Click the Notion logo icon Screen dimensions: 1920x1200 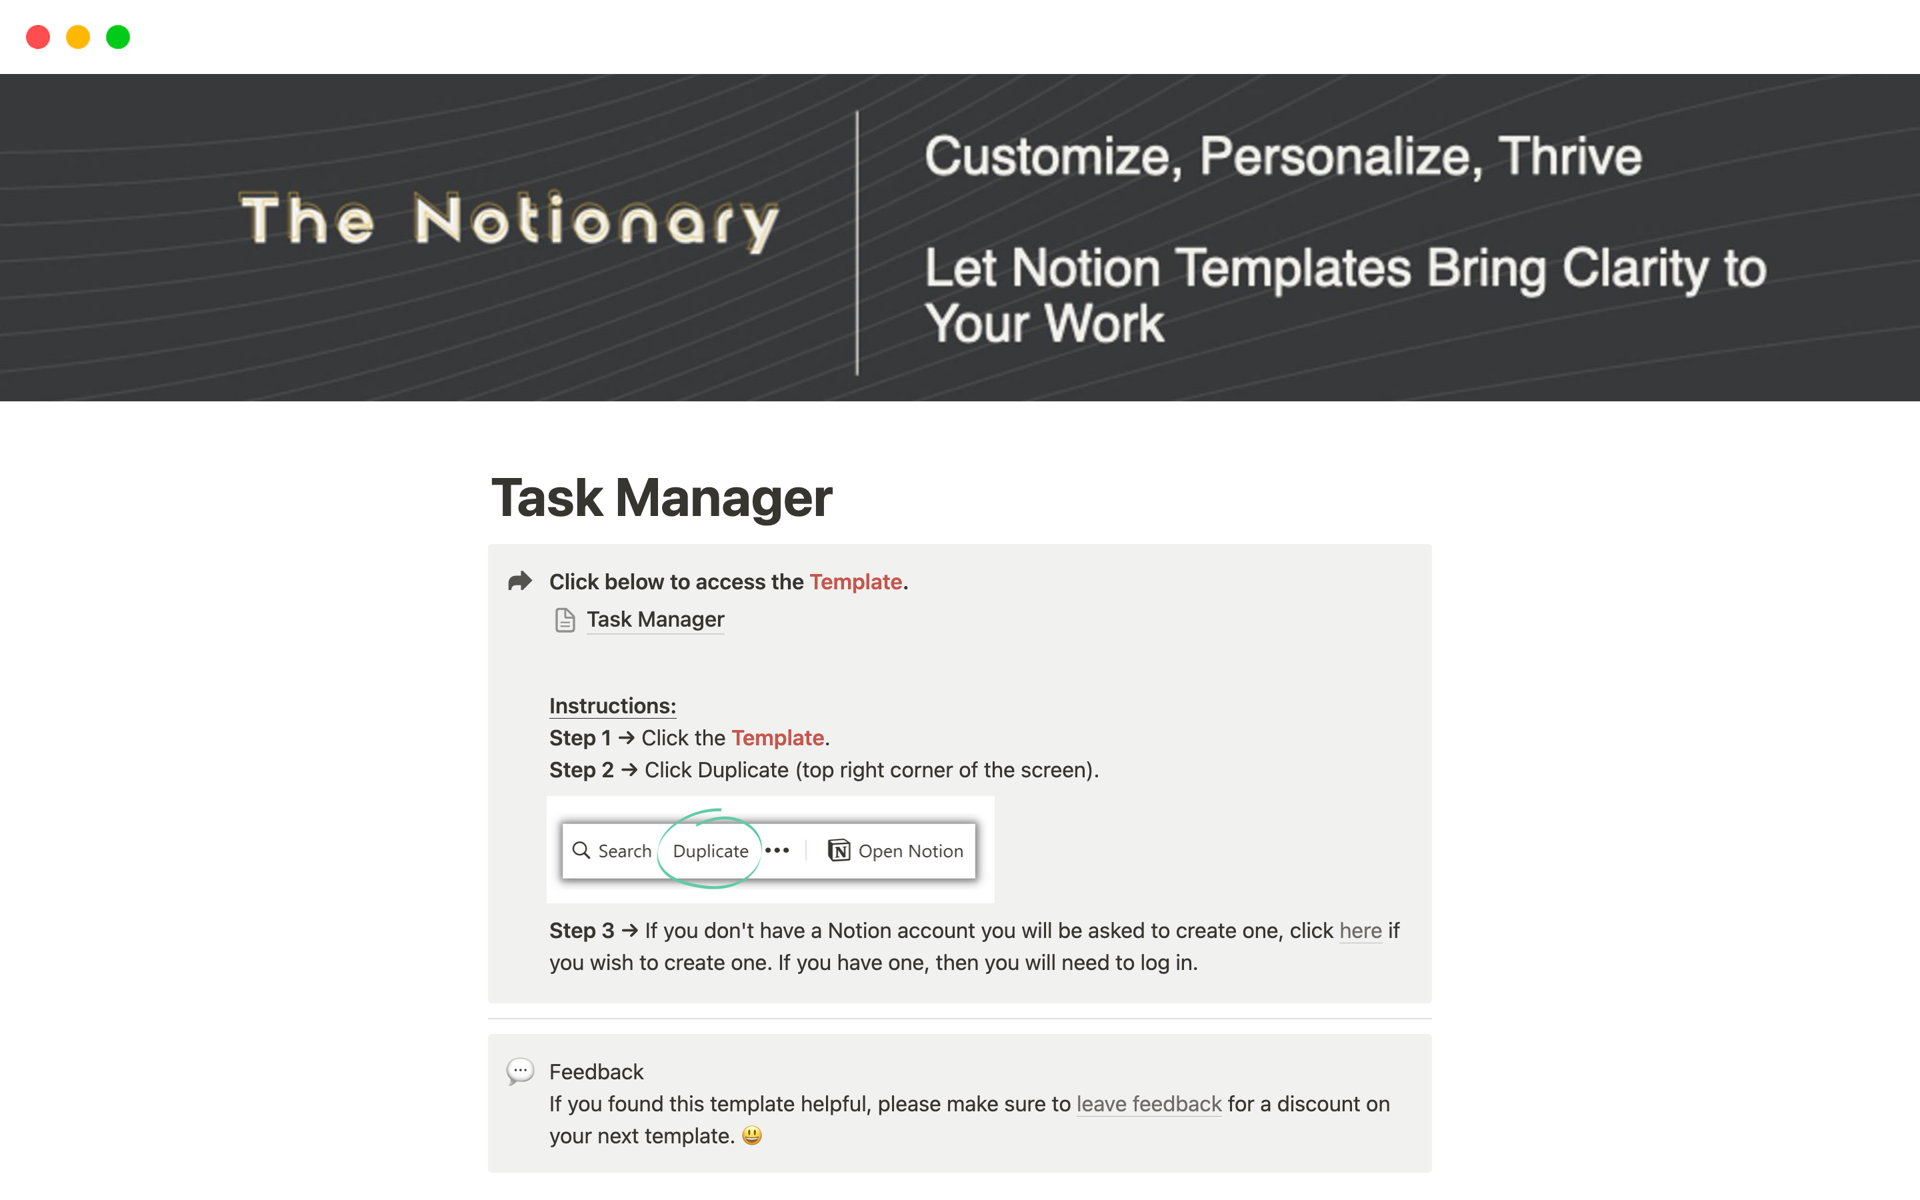click(839, 850)
